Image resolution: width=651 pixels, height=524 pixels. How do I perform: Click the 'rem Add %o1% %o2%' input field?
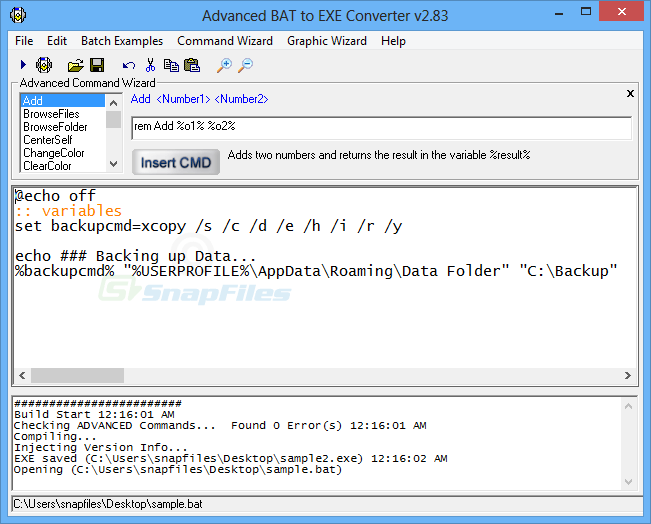click(382, 127)
